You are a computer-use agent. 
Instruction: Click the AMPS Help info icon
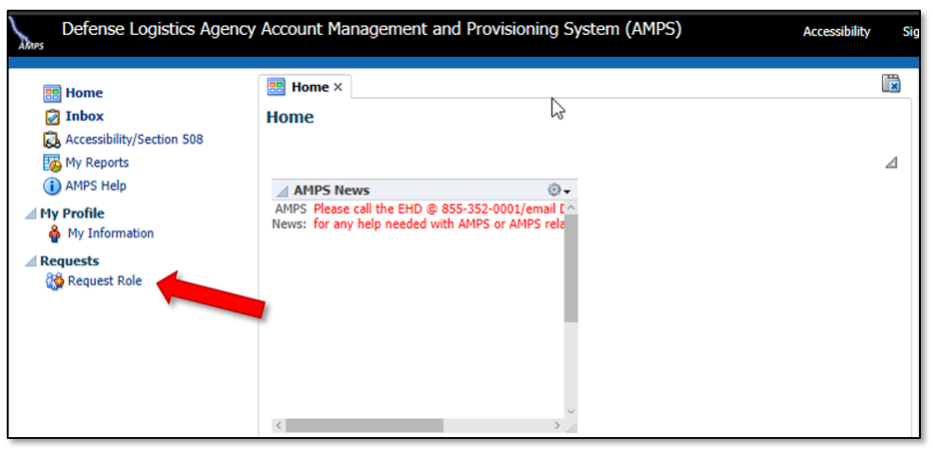point(52,186)
